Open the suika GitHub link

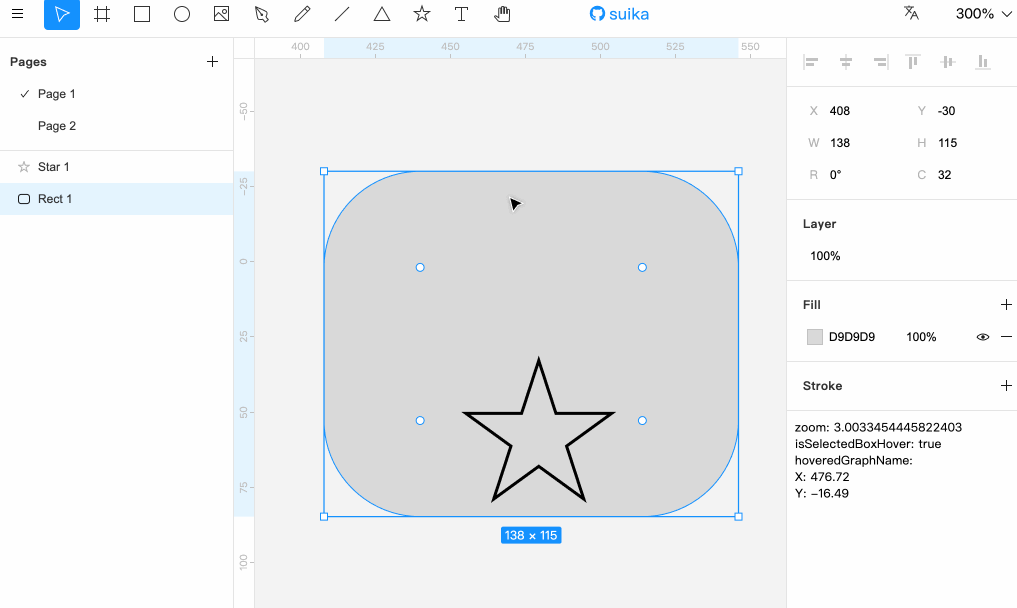click(619, 14)
